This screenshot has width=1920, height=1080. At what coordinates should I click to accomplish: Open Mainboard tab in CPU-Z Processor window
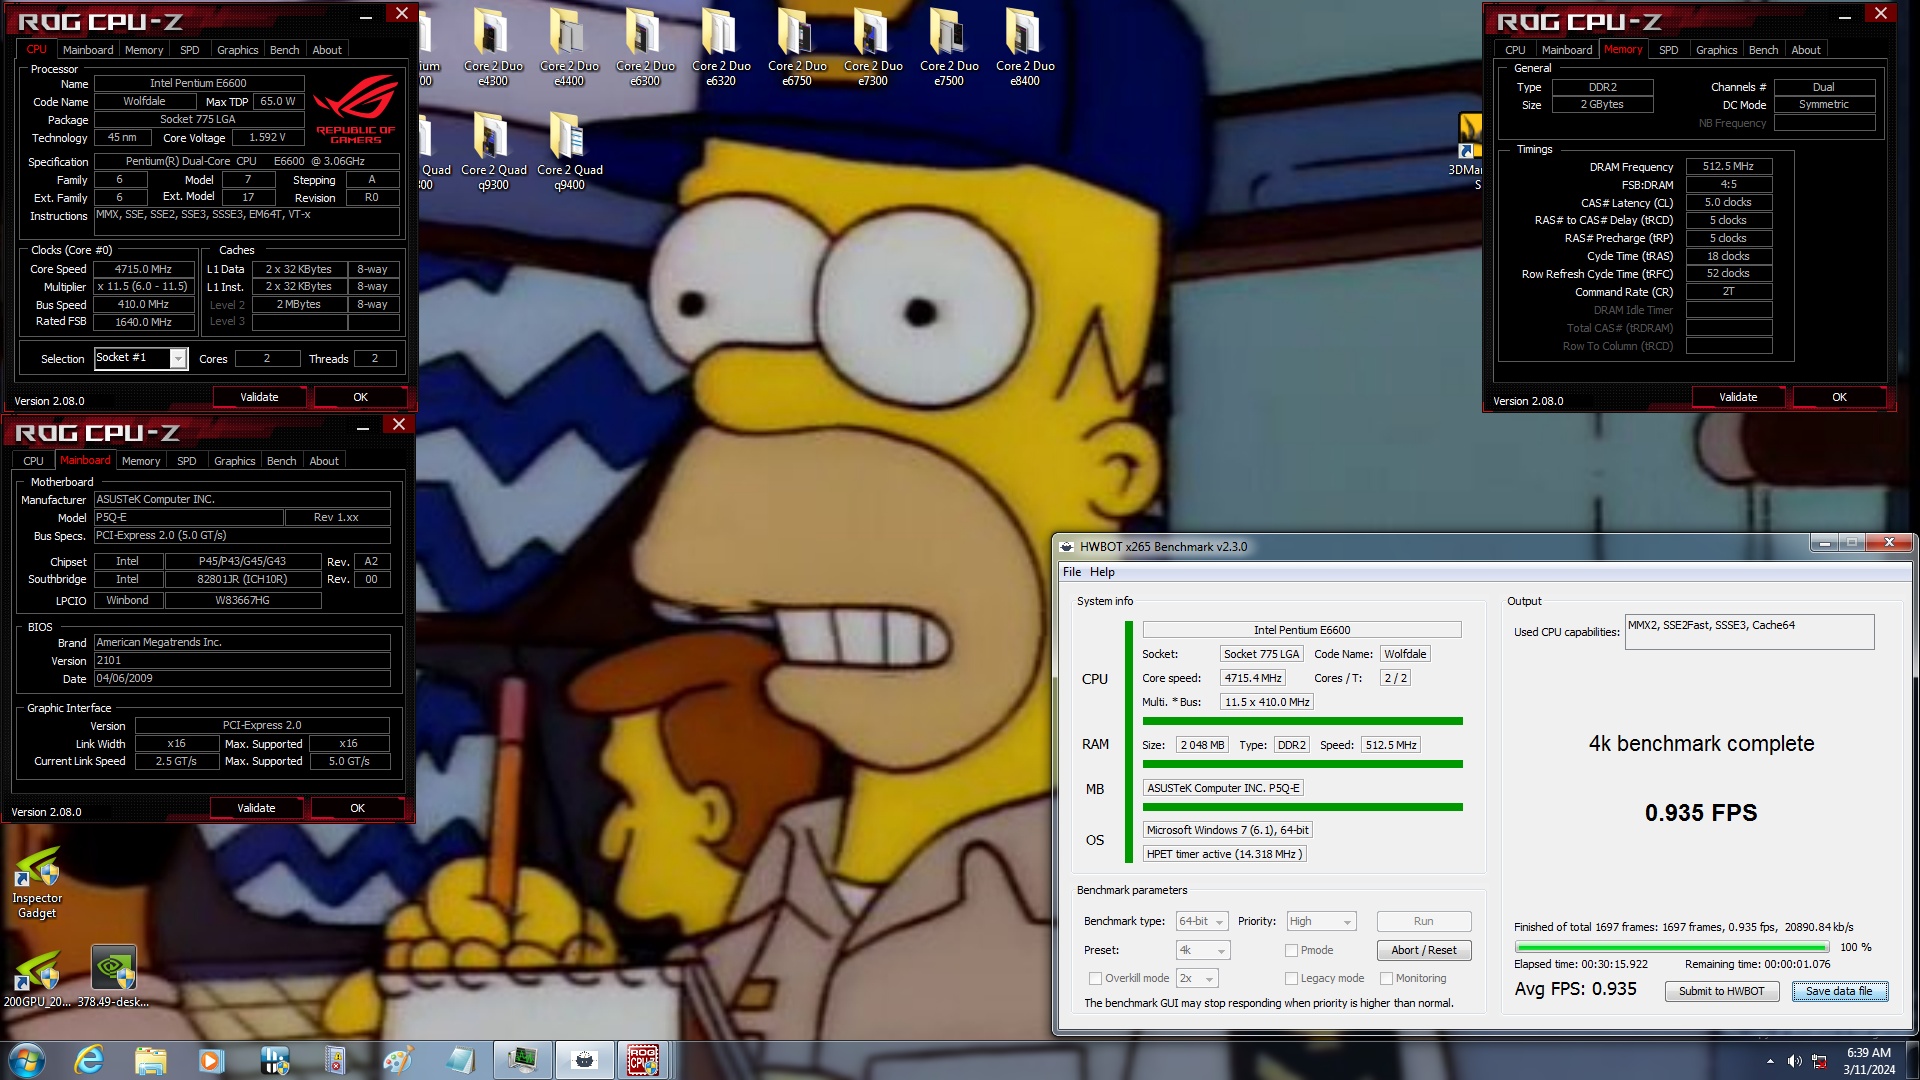tap(88, 50)
